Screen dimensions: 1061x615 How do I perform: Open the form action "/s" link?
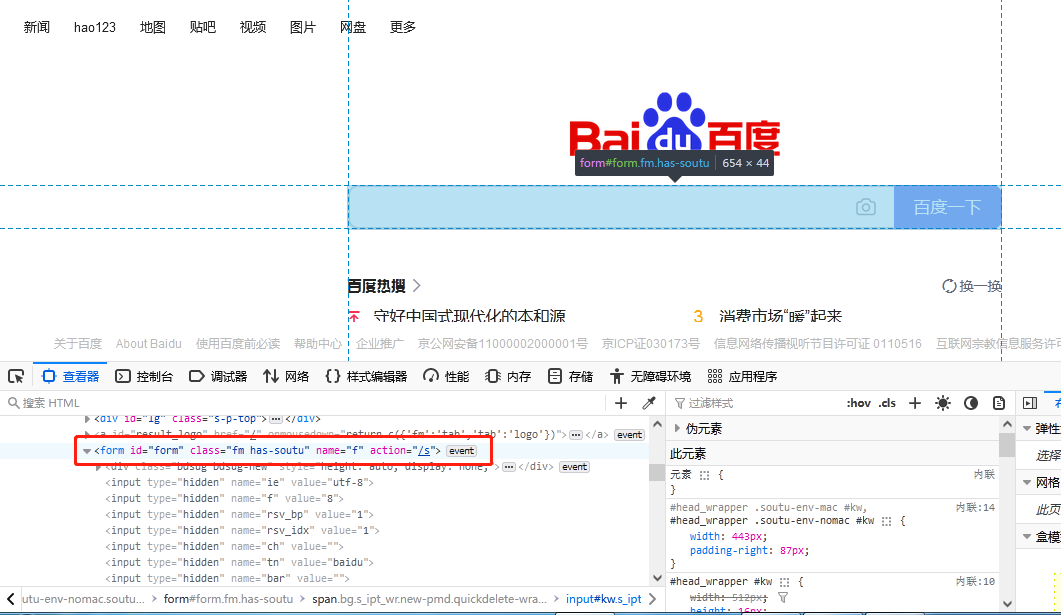(424, 451)
